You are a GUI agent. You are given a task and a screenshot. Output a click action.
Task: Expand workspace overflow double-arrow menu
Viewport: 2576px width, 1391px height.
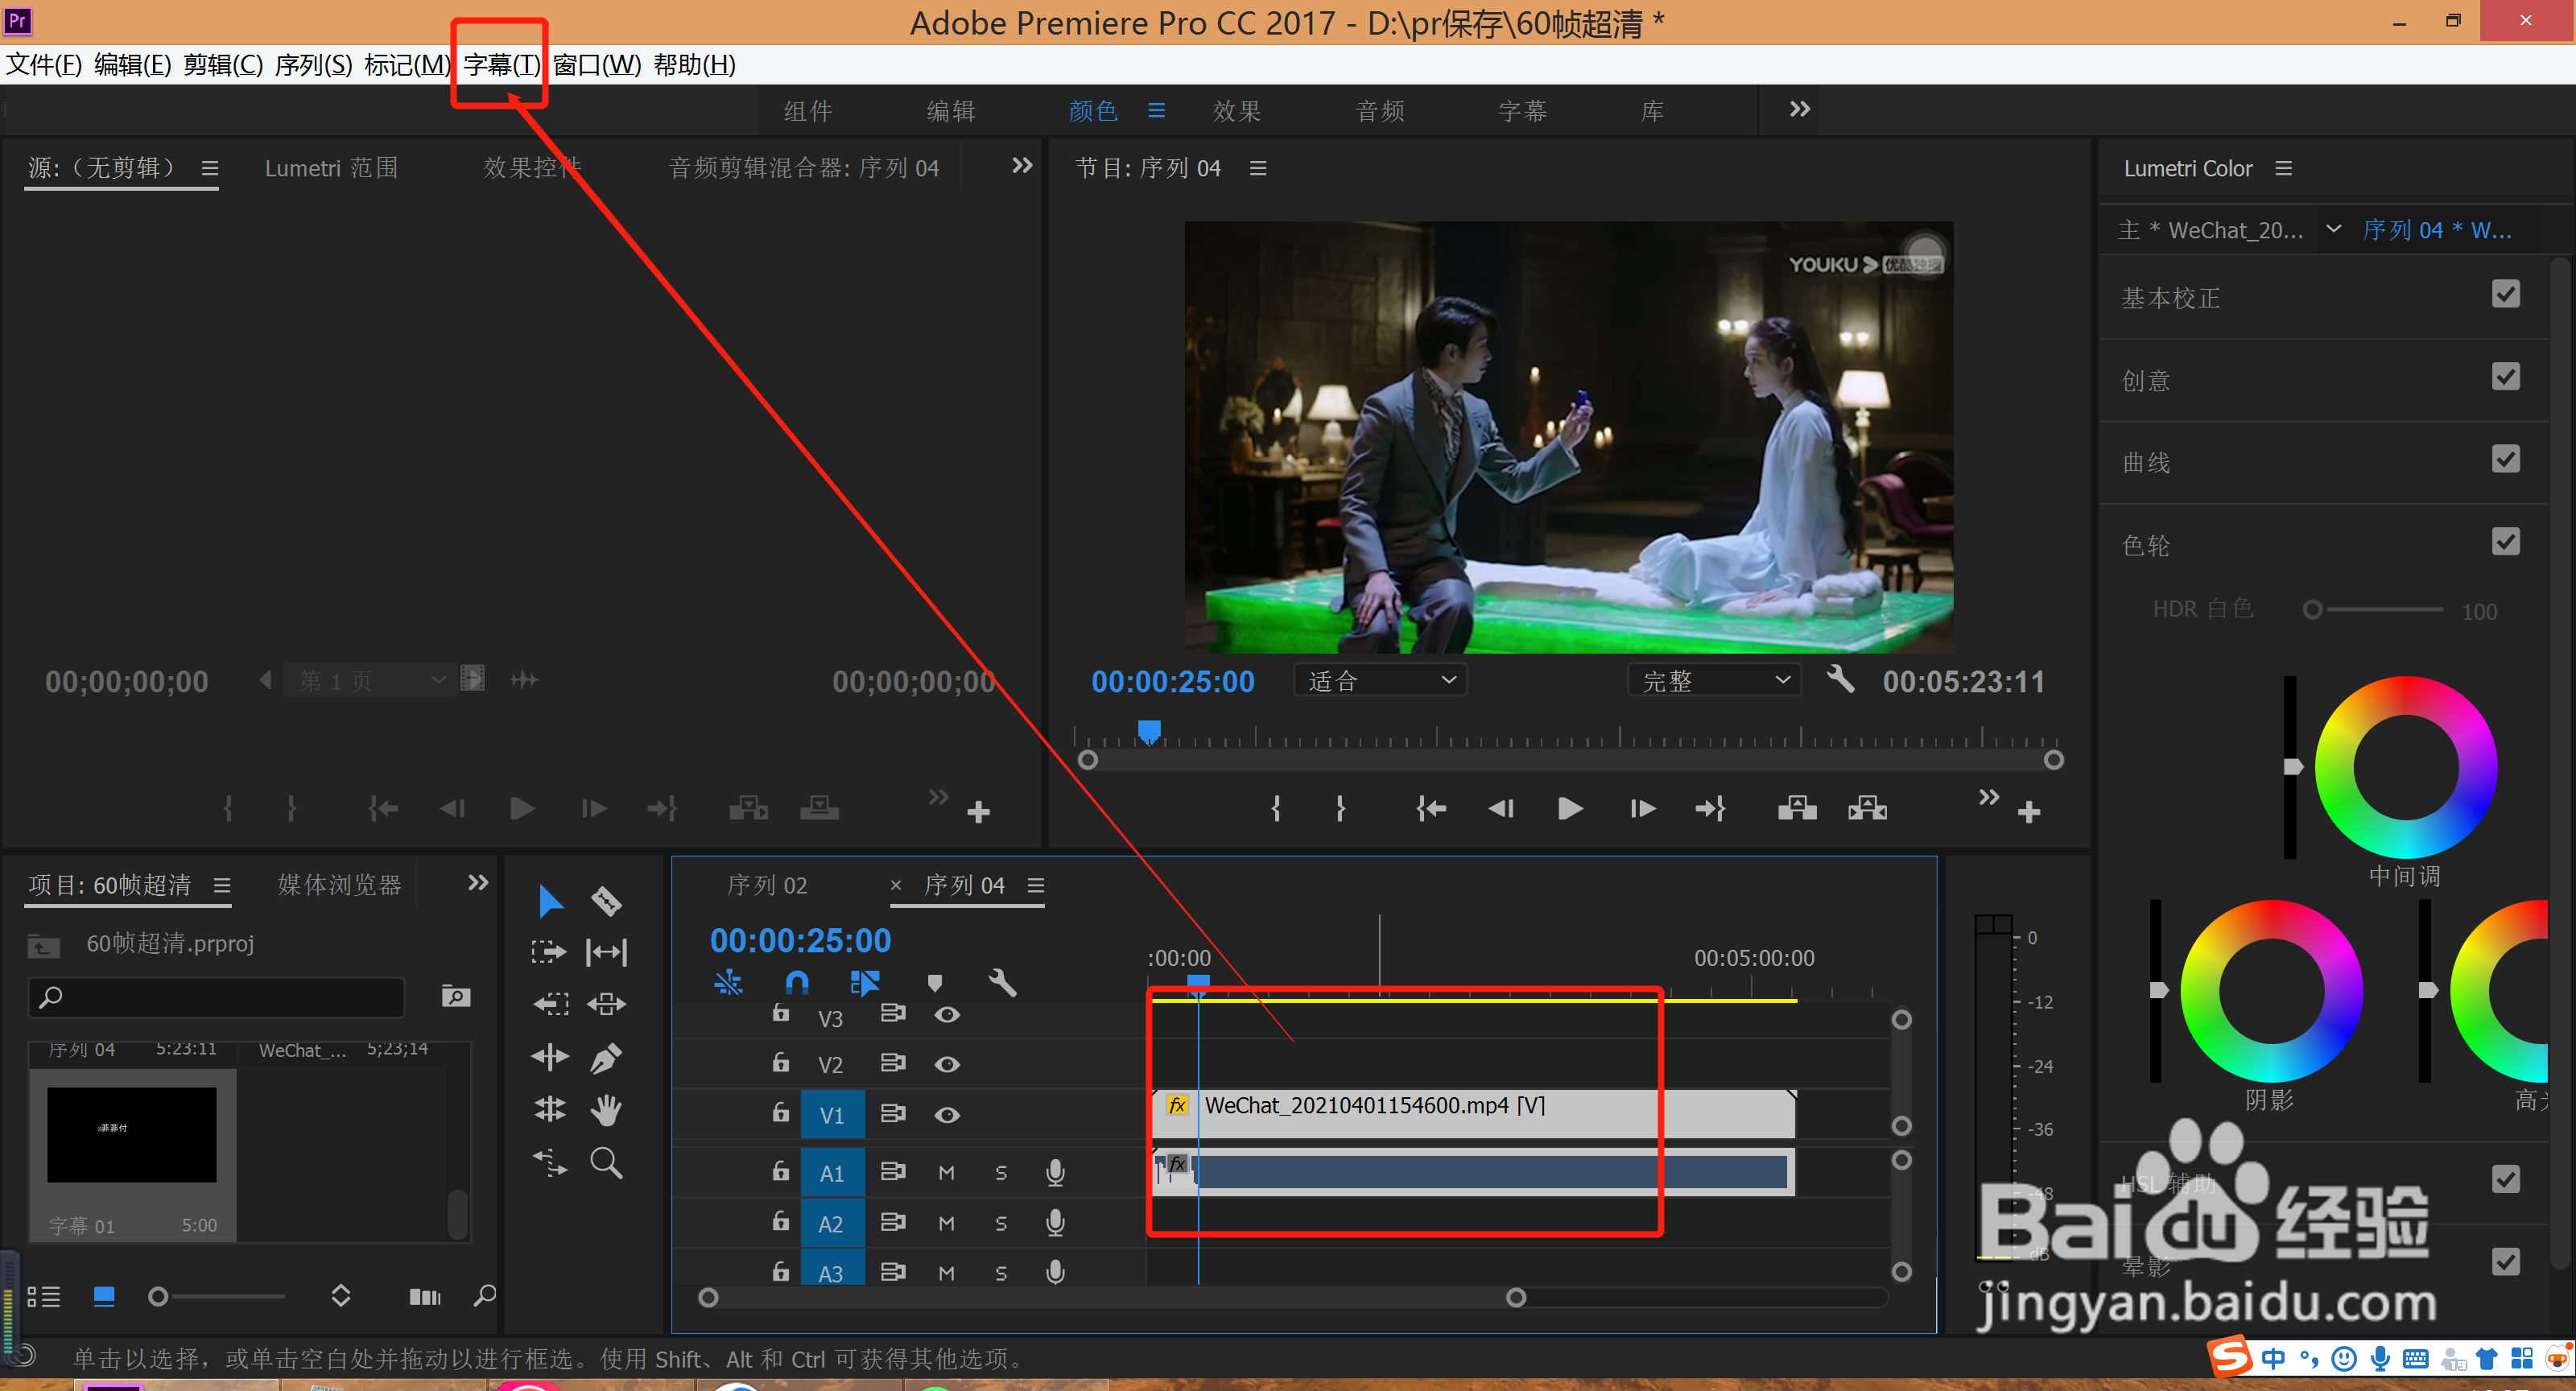1799,109
